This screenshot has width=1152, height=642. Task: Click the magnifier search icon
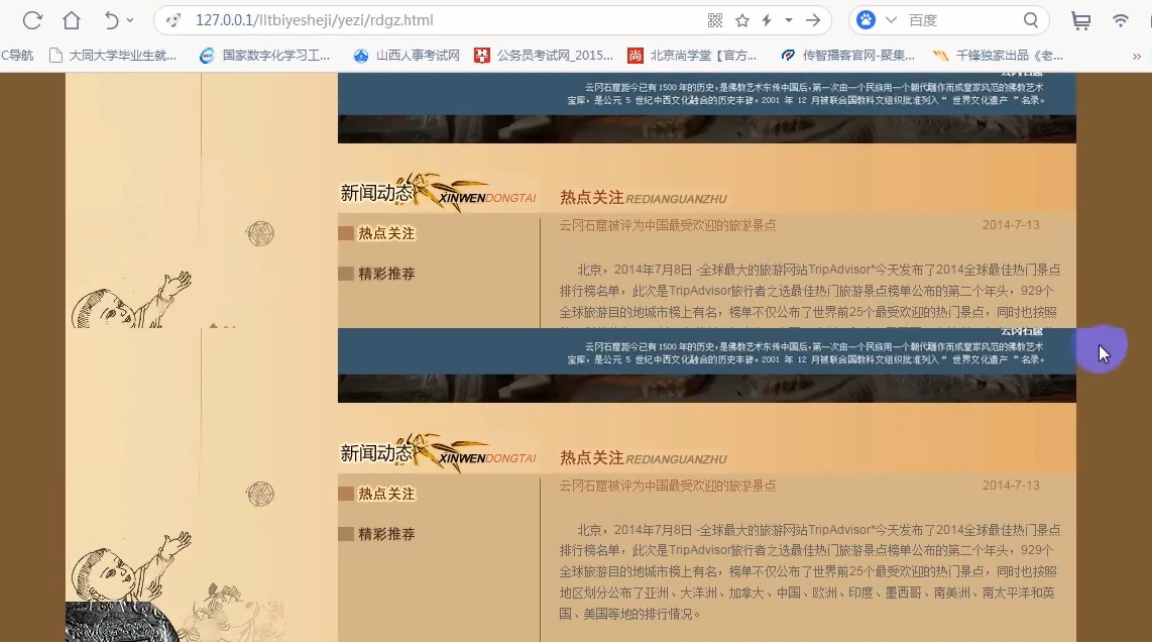tap(1031, 21)
